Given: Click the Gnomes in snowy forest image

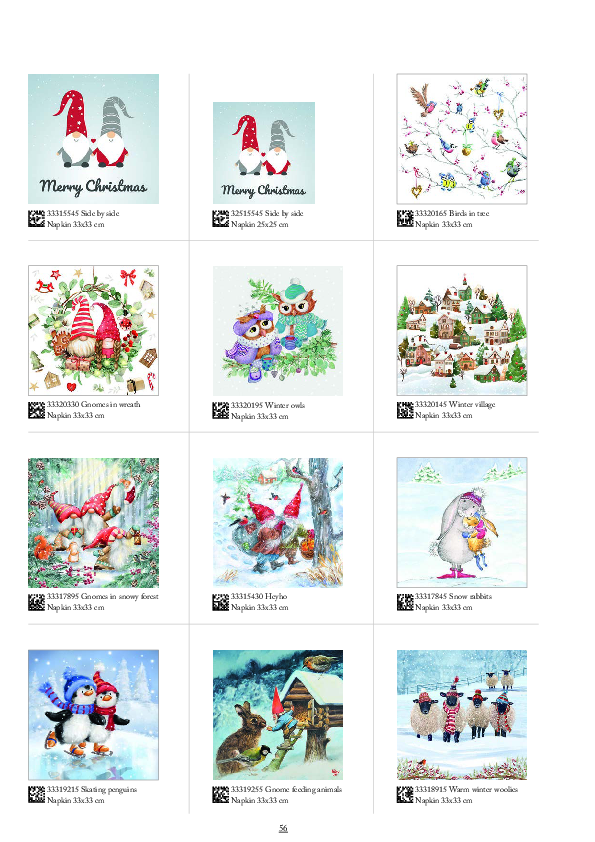Looking at the screenshot, I should 93,522.
